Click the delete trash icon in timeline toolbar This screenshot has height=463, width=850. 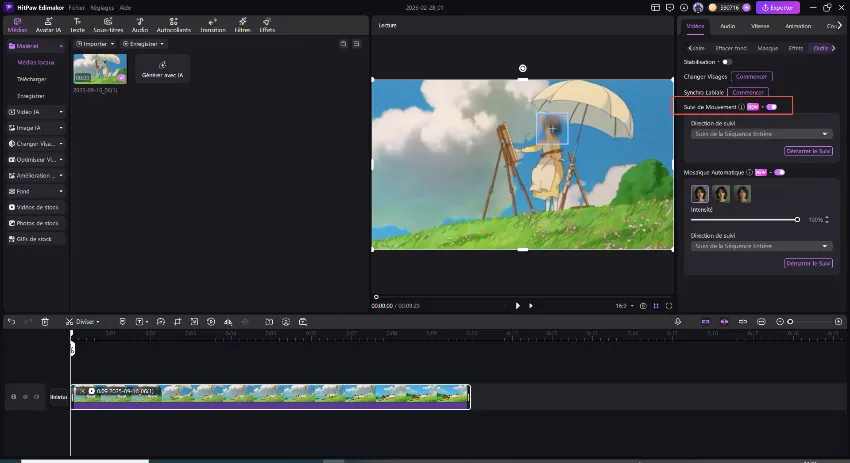point(45,321)
